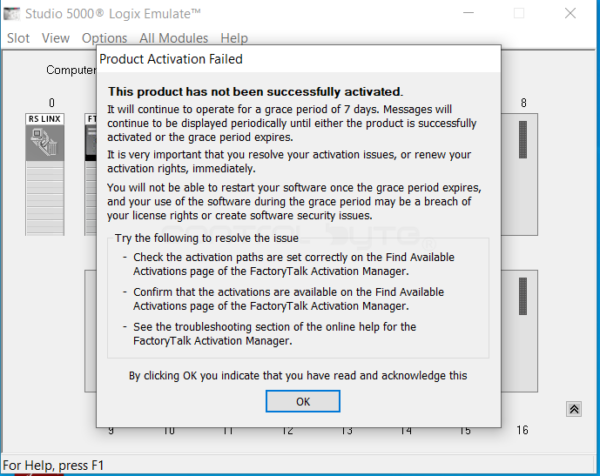The height and width of the screenshot is (476, 600).
Task: Open the All Modules menu
Action: pos(173,38)
